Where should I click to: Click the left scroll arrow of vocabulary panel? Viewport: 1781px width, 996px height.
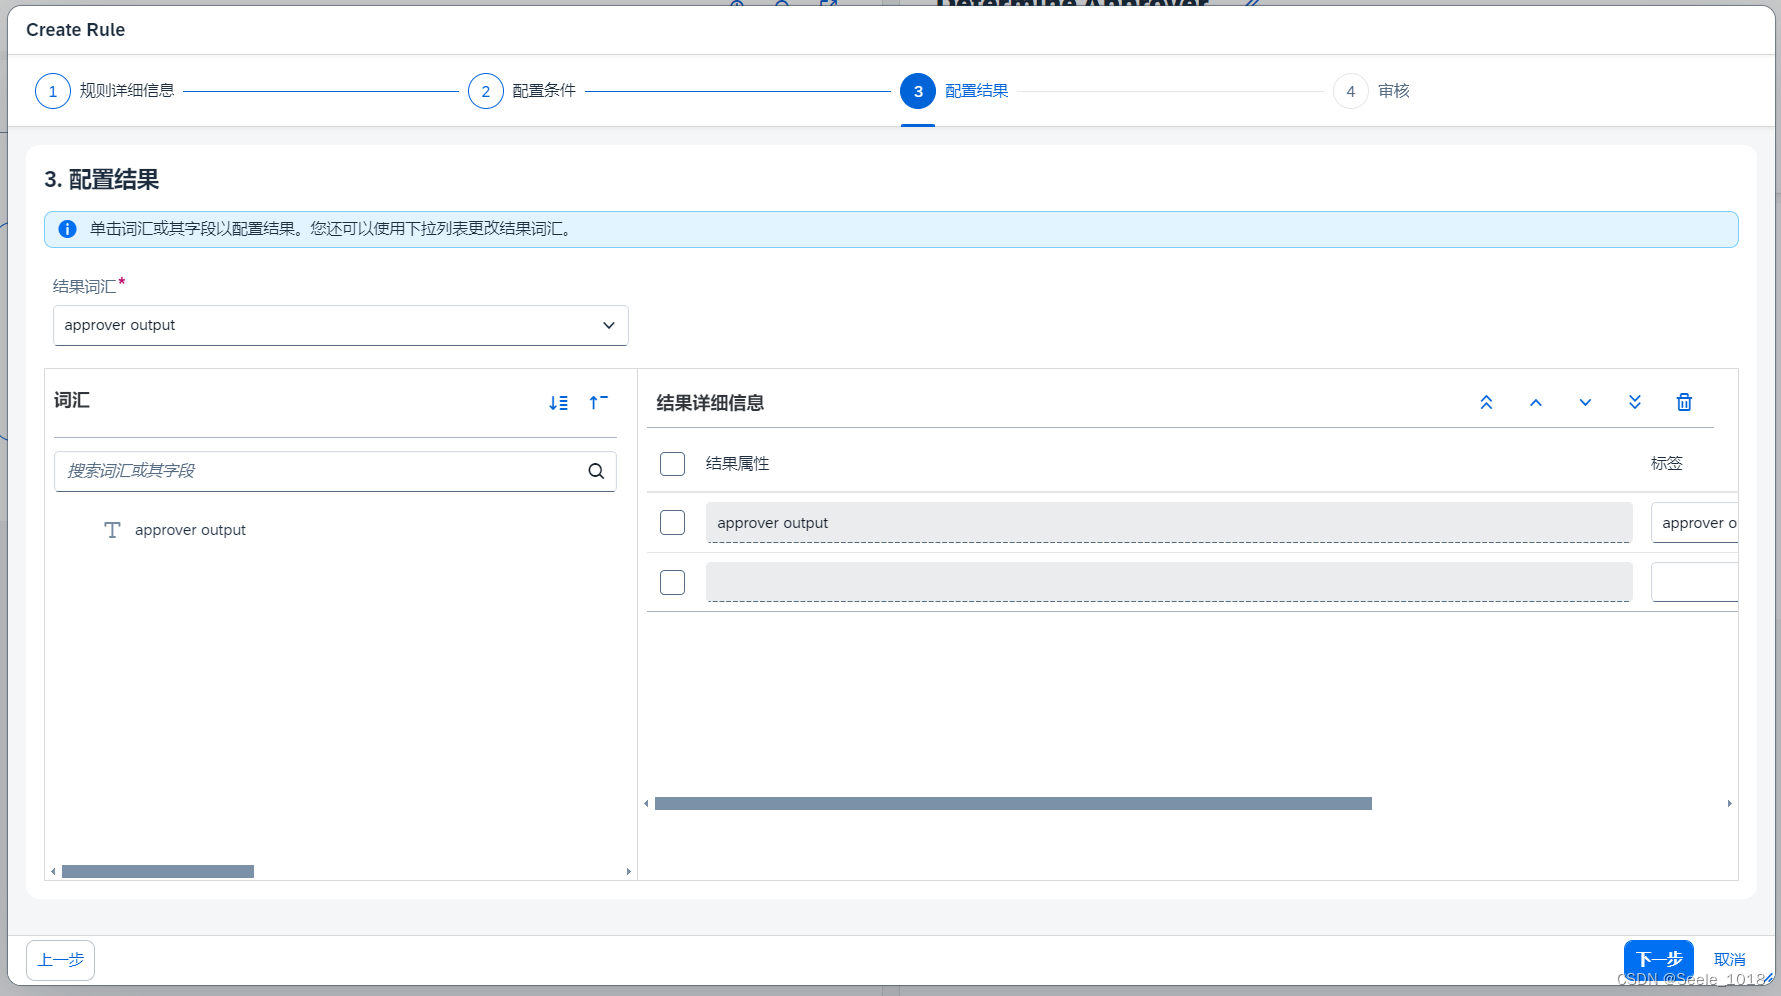53,872
